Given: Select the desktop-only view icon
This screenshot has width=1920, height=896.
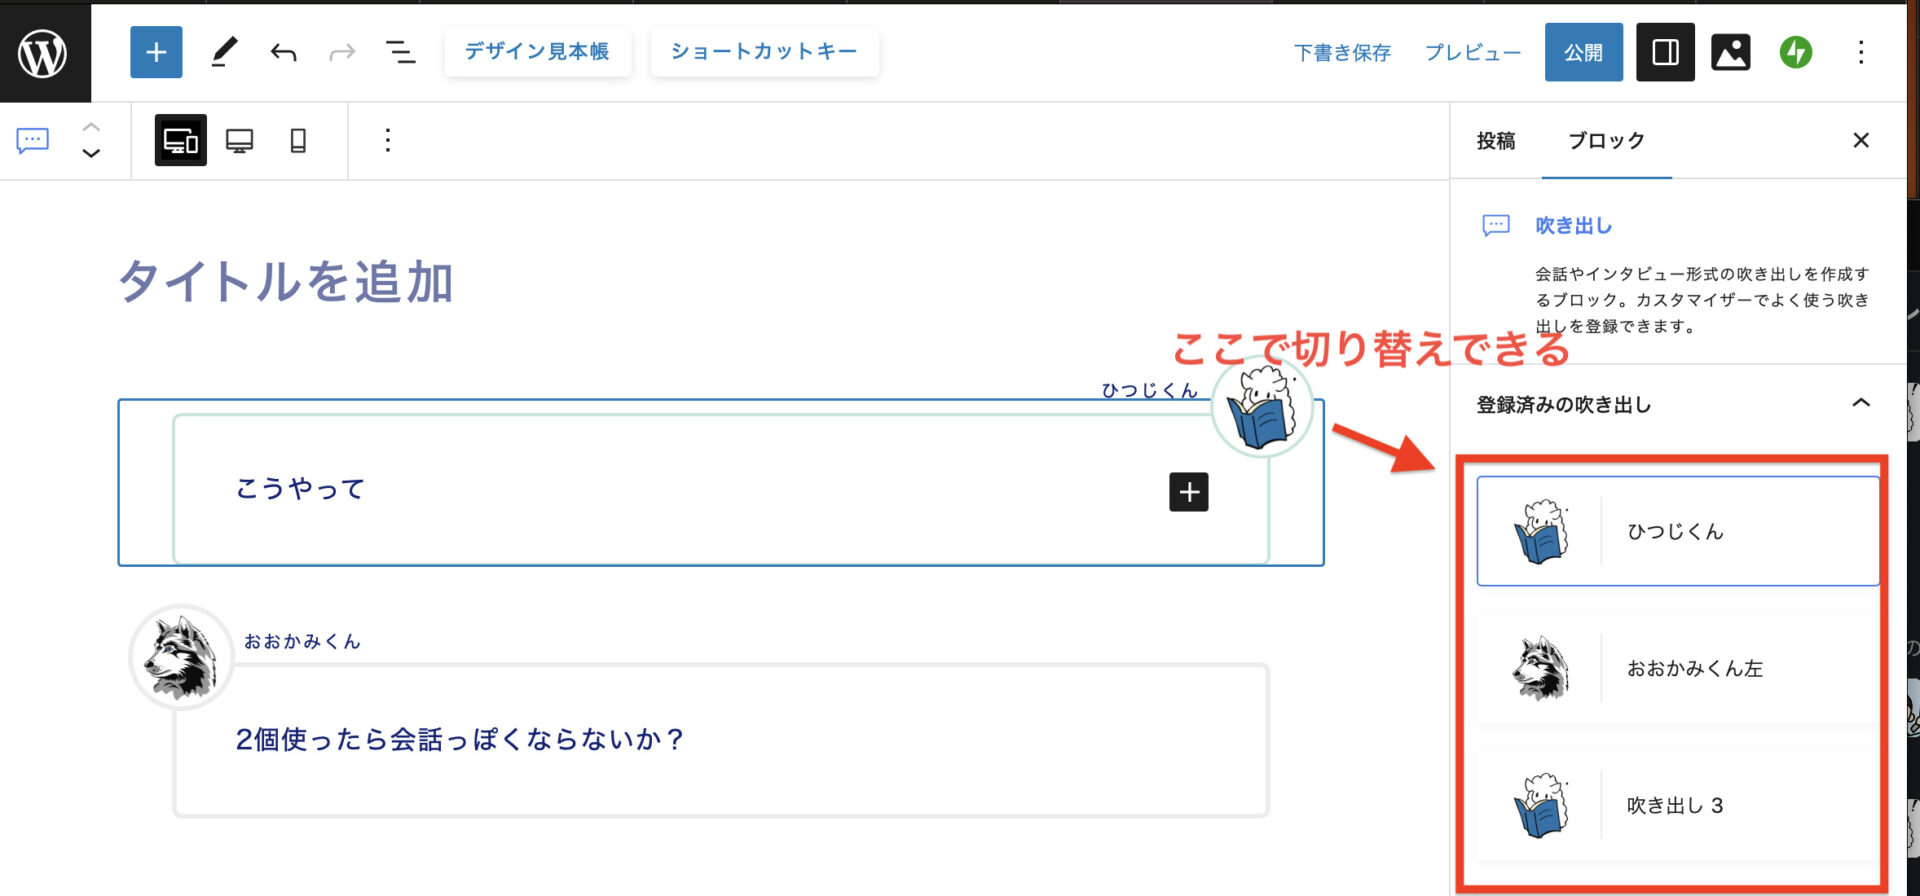Looking at the screenshot, I should tap(240, 140).
